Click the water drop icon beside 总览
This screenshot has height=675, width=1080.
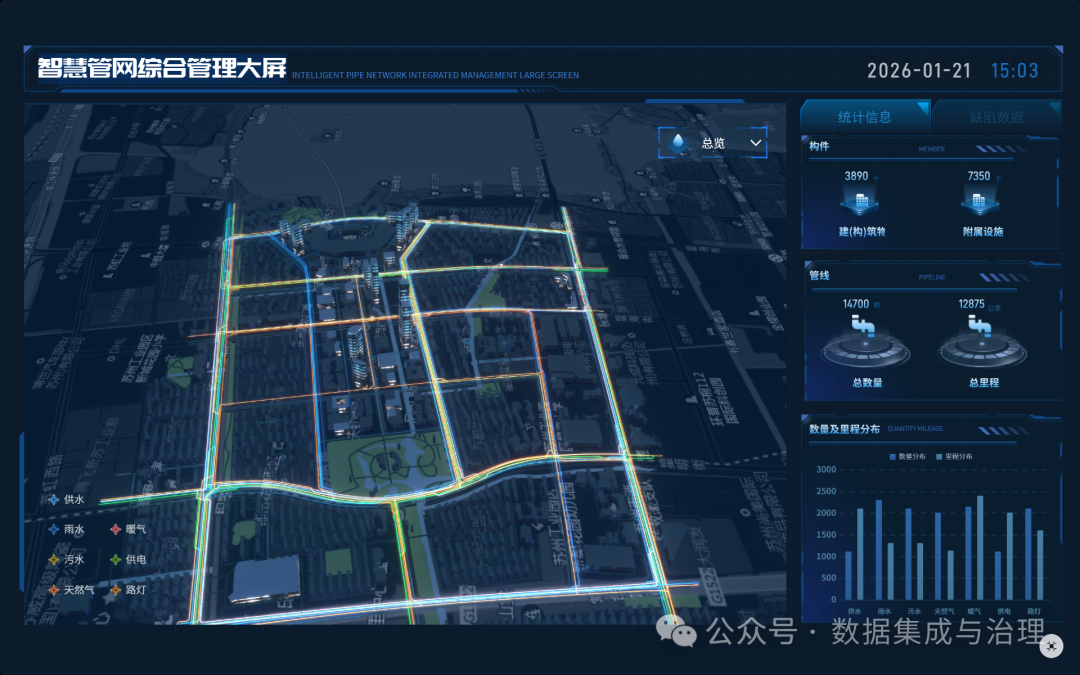[x=680, y=143]
